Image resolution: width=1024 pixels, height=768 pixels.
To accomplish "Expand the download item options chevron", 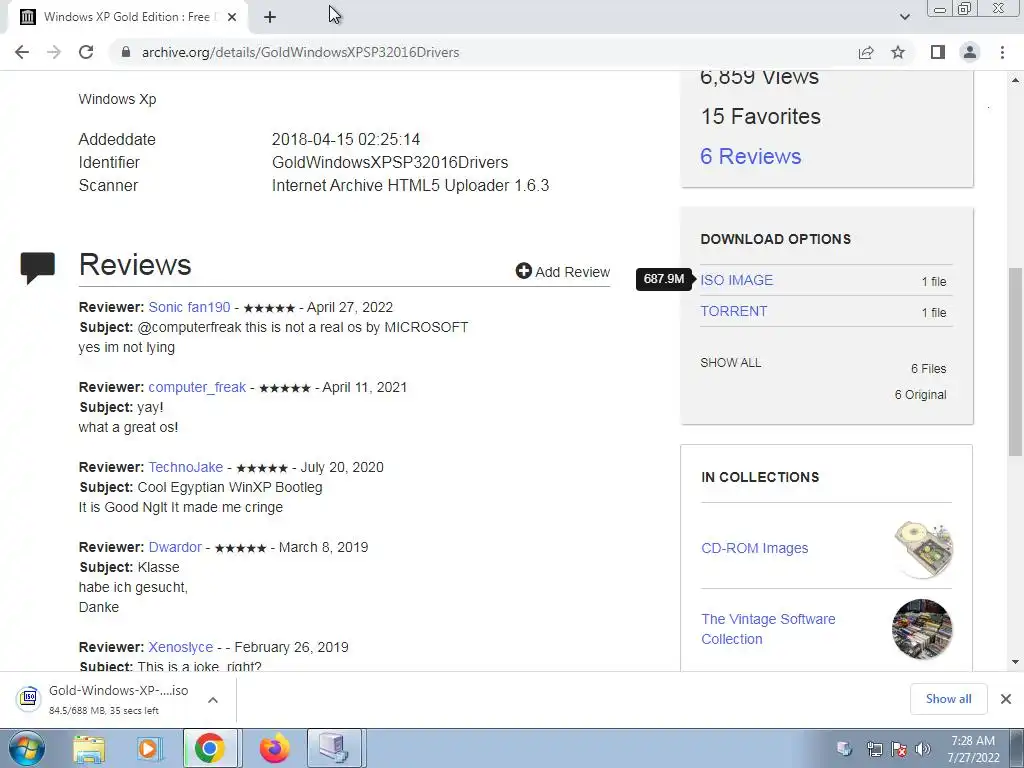I will 213,699.
